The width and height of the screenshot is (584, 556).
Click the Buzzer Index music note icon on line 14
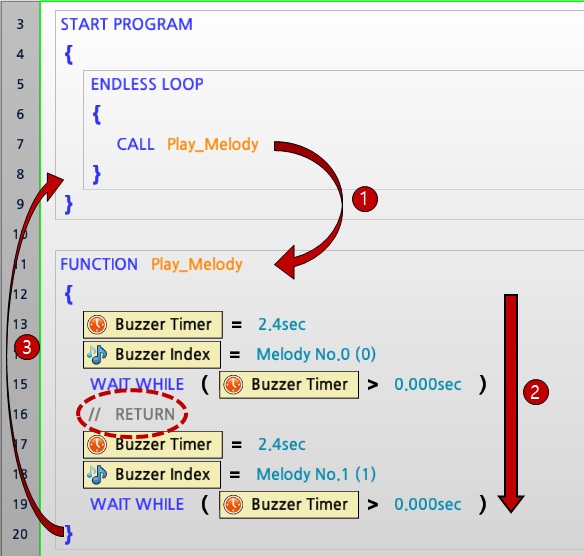pyautogui.click(x=97, y=354)
